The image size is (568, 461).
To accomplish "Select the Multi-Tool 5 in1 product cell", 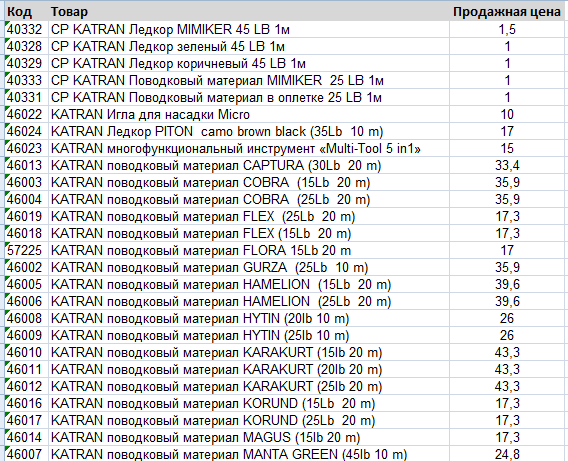I will point(249,148).
